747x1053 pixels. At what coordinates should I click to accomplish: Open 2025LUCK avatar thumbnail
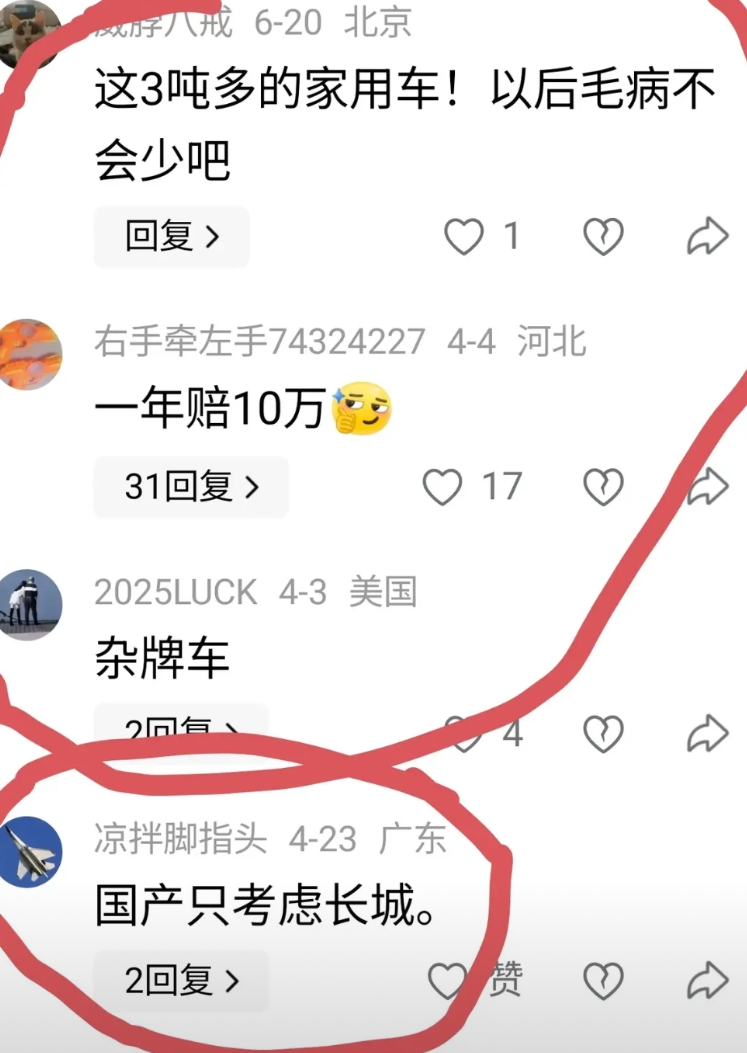[x=30, y=604]
